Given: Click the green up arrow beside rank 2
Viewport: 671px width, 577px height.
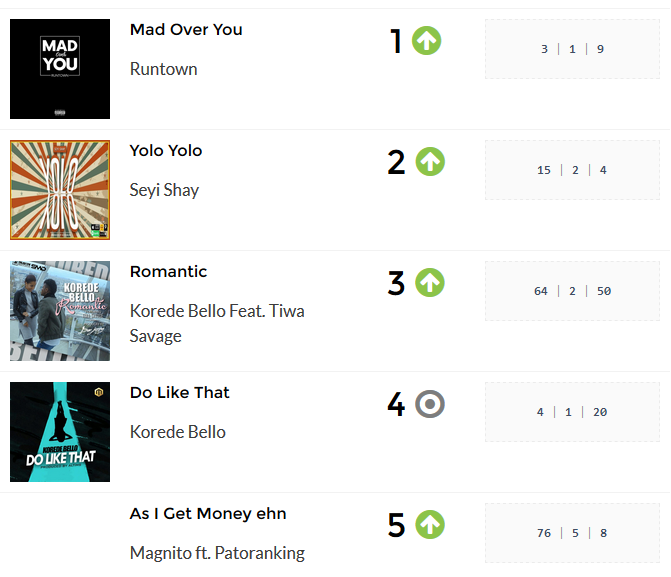Looking at the screenshot, I should click(430, 162).
